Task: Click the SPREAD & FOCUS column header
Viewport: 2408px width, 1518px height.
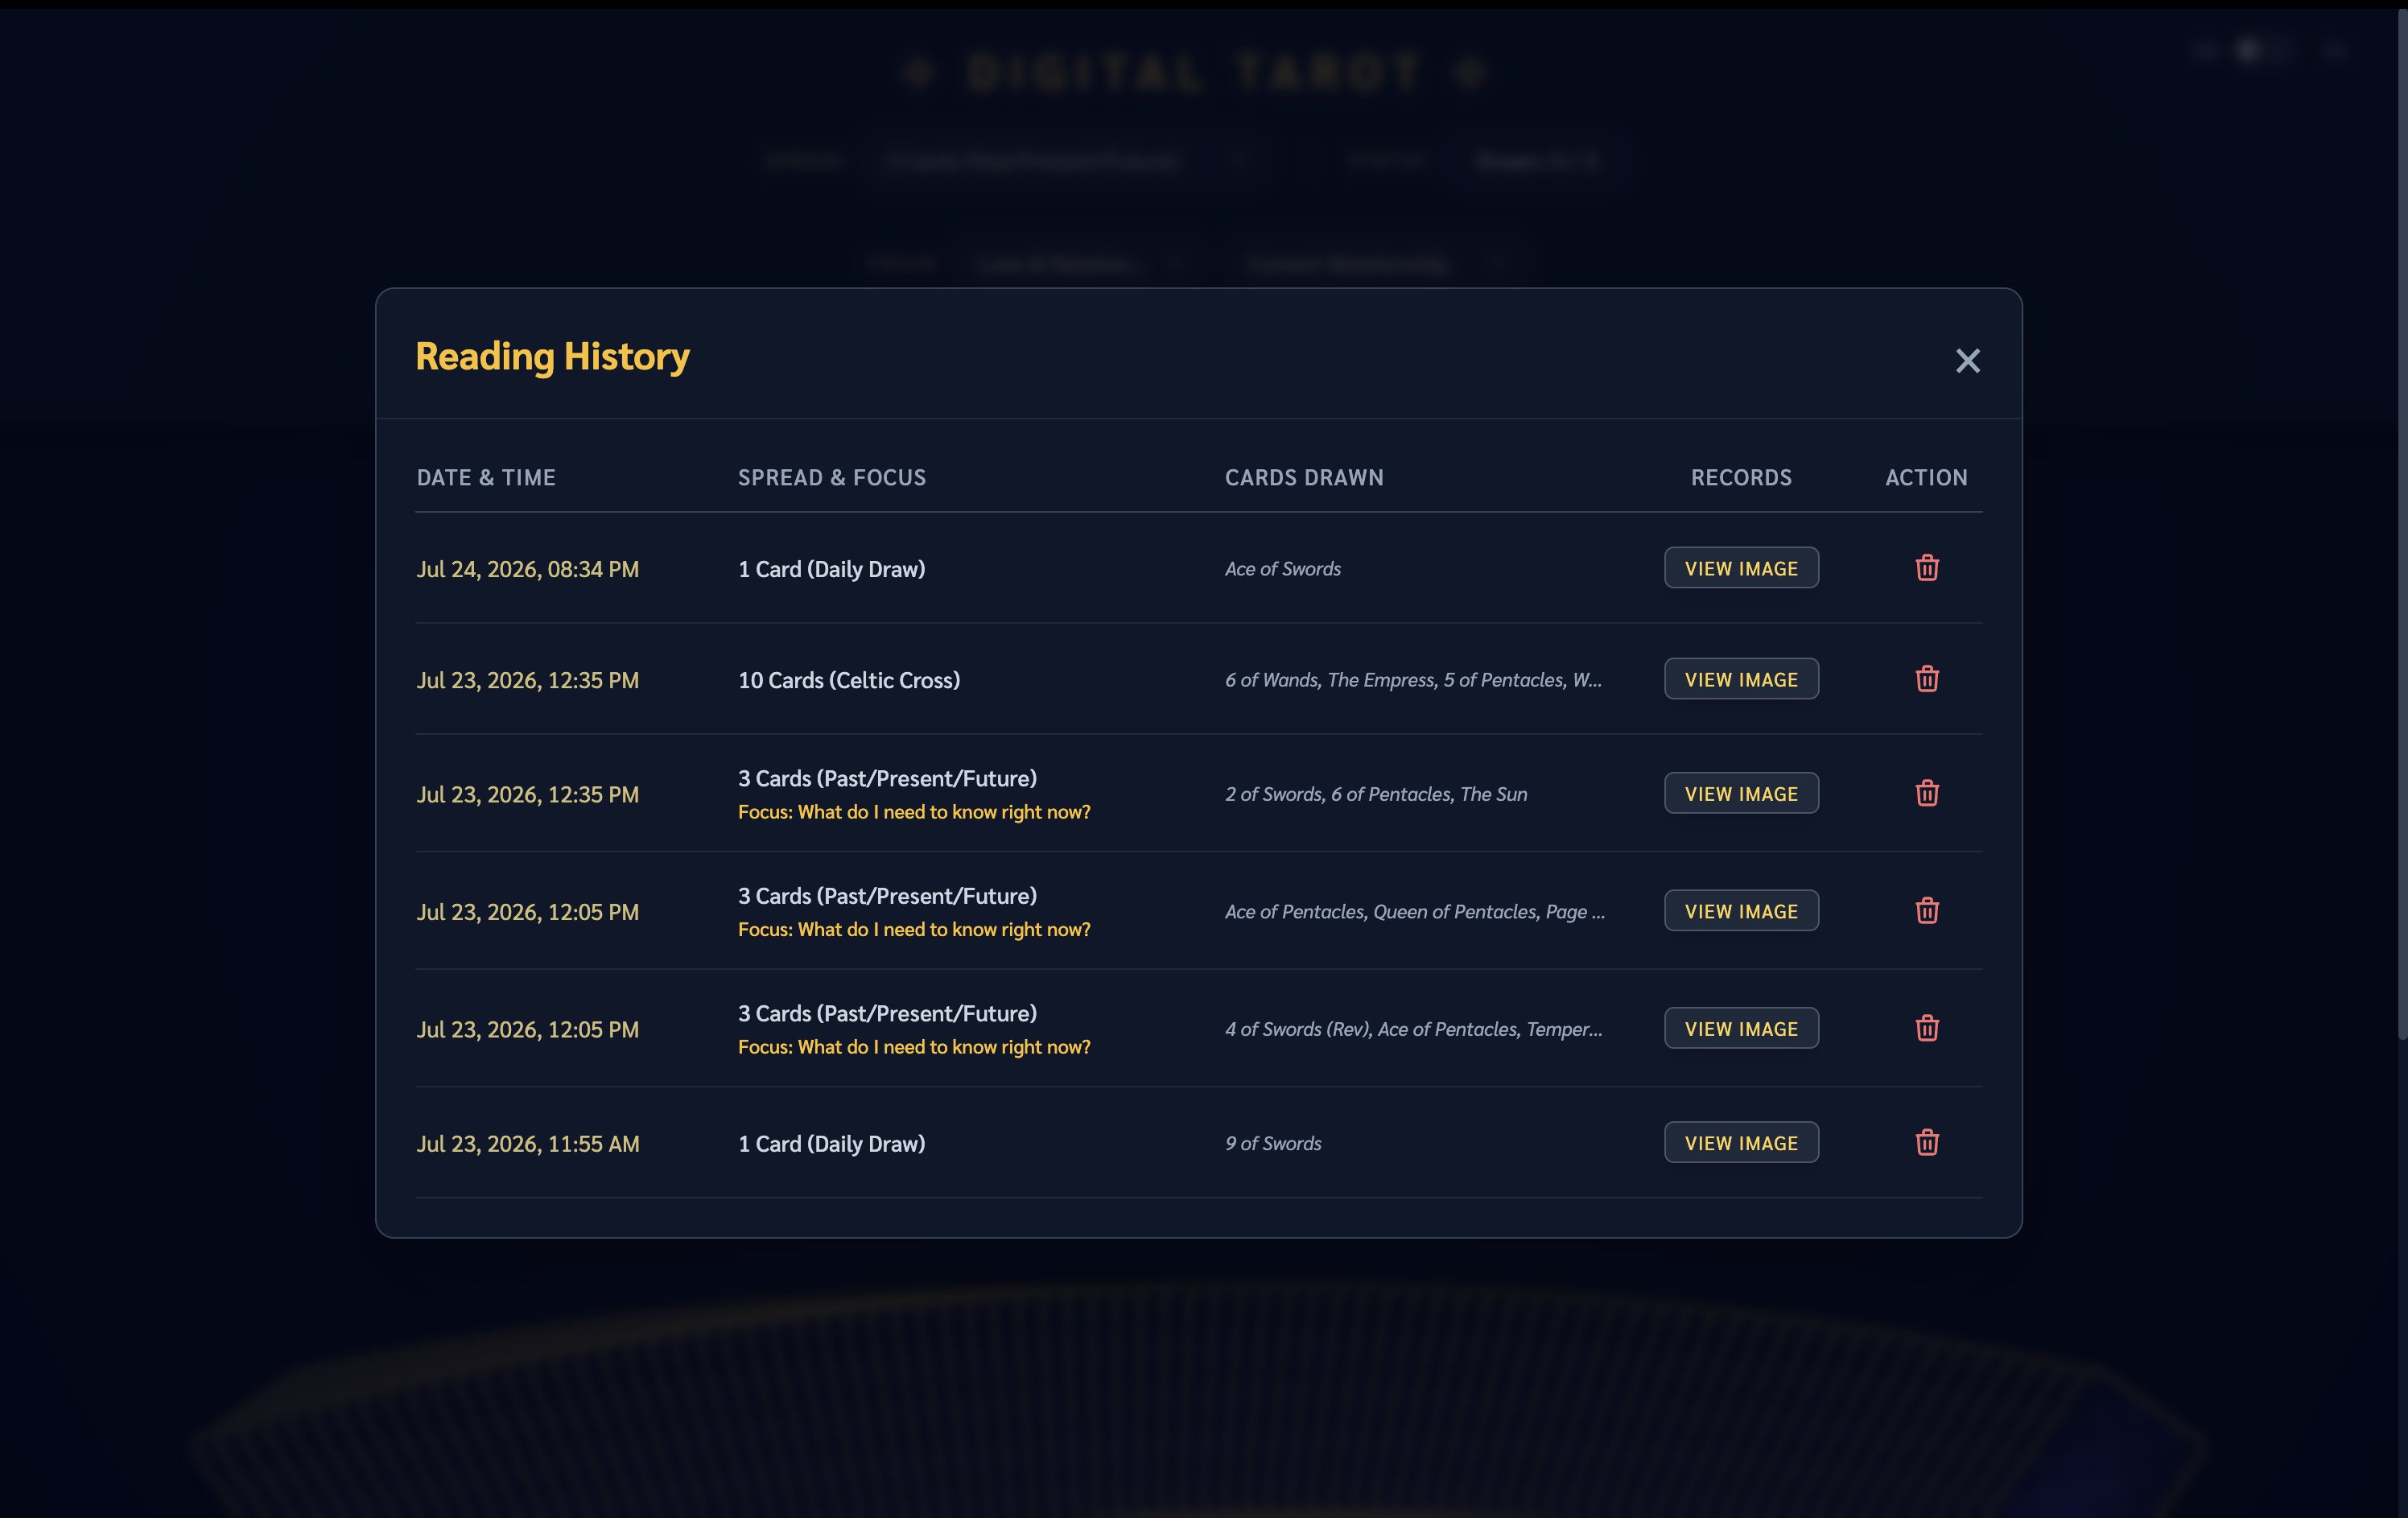Action: [832, 478]
